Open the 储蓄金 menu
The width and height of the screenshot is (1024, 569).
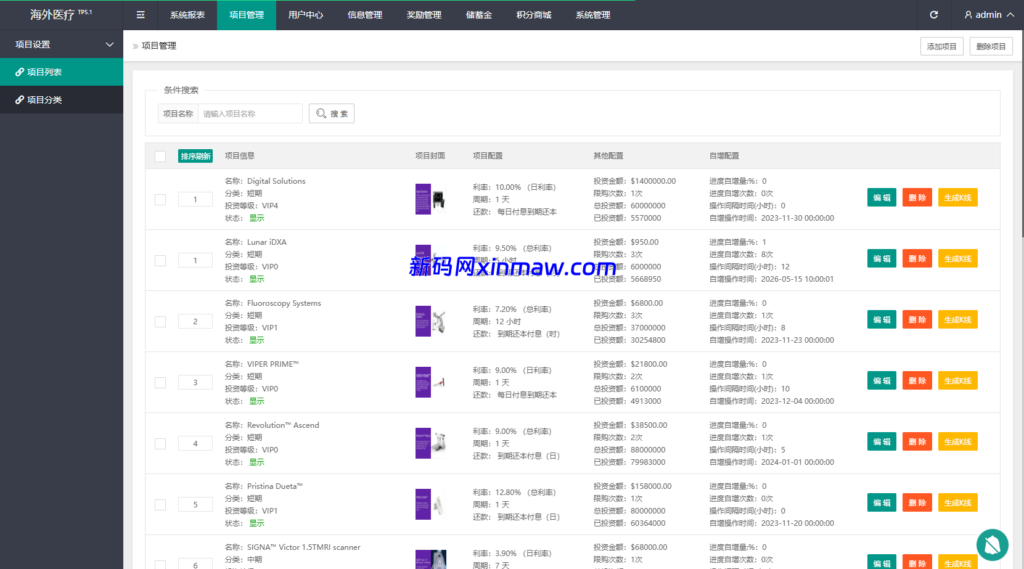[479, 15]
